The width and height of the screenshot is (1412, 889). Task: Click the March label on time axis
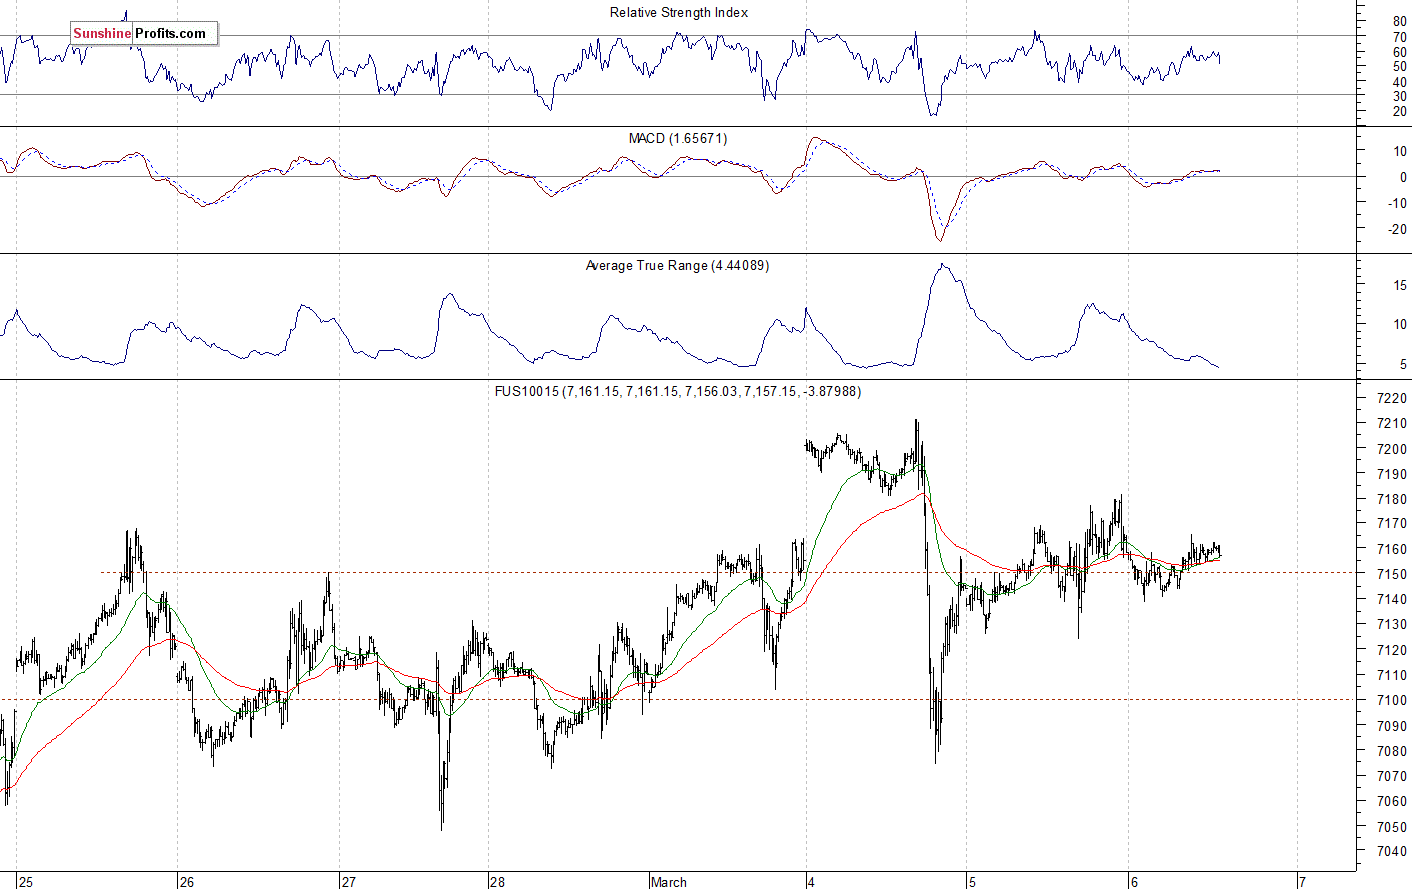click(669, 882)
